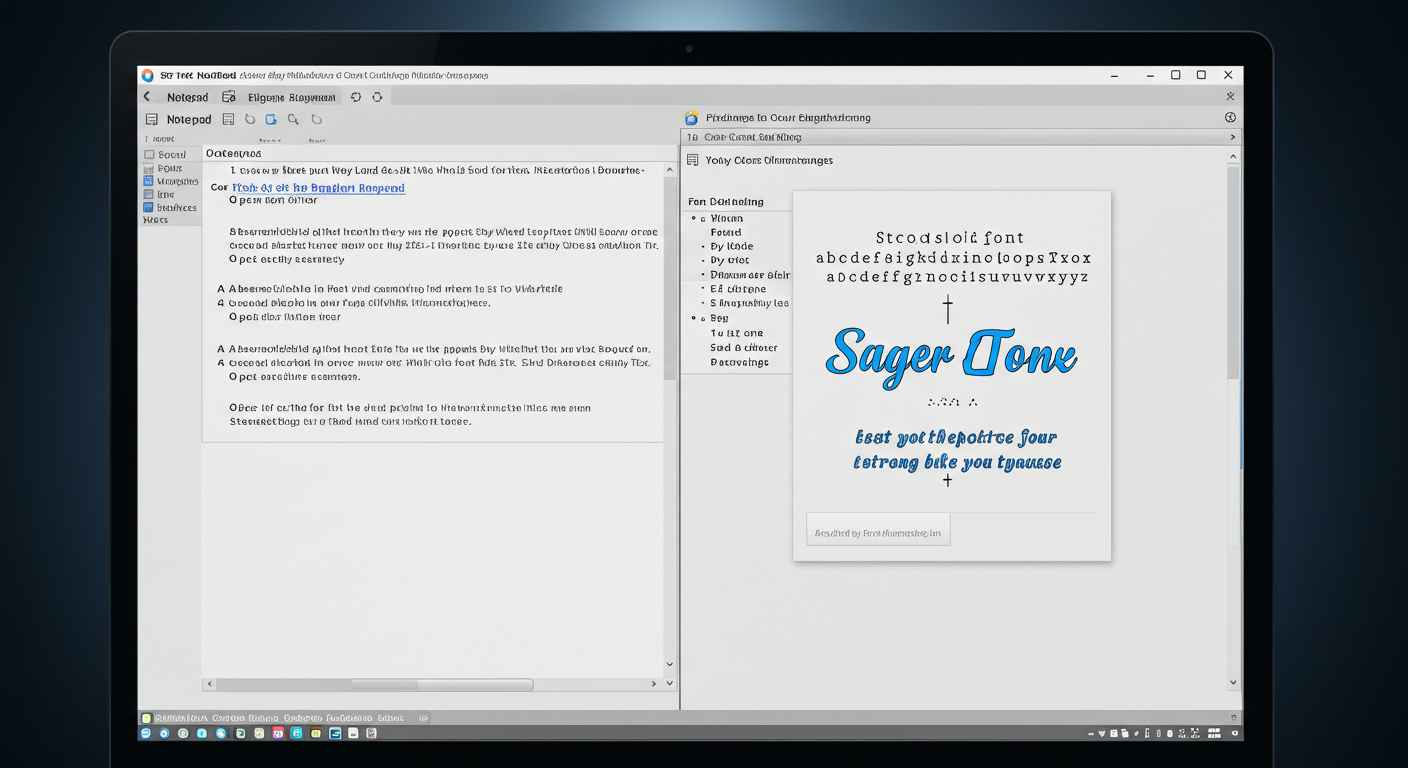This screenshot has height=768, width=1408.
Task: Click the back arrow at the top left
Action: coord(146,97)
